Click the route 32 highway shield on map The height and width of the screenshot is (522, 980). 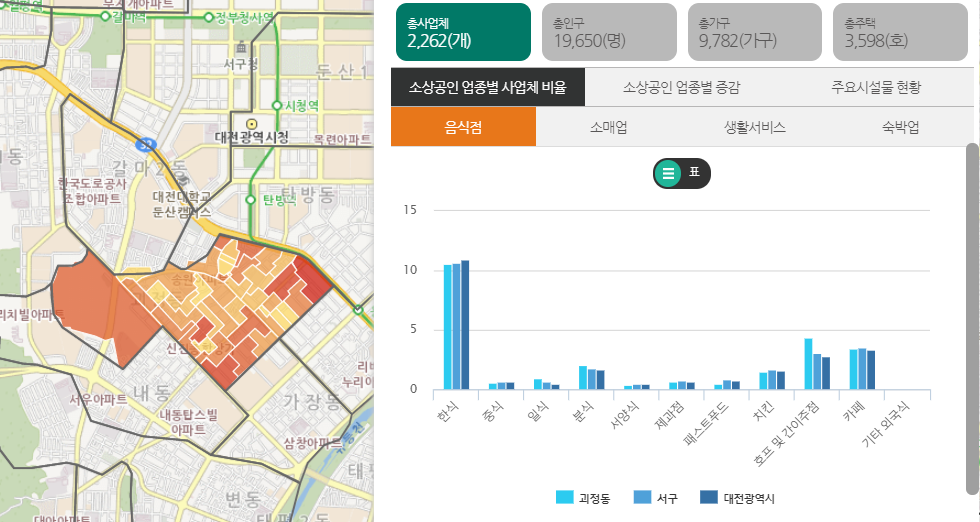[146, 145]
